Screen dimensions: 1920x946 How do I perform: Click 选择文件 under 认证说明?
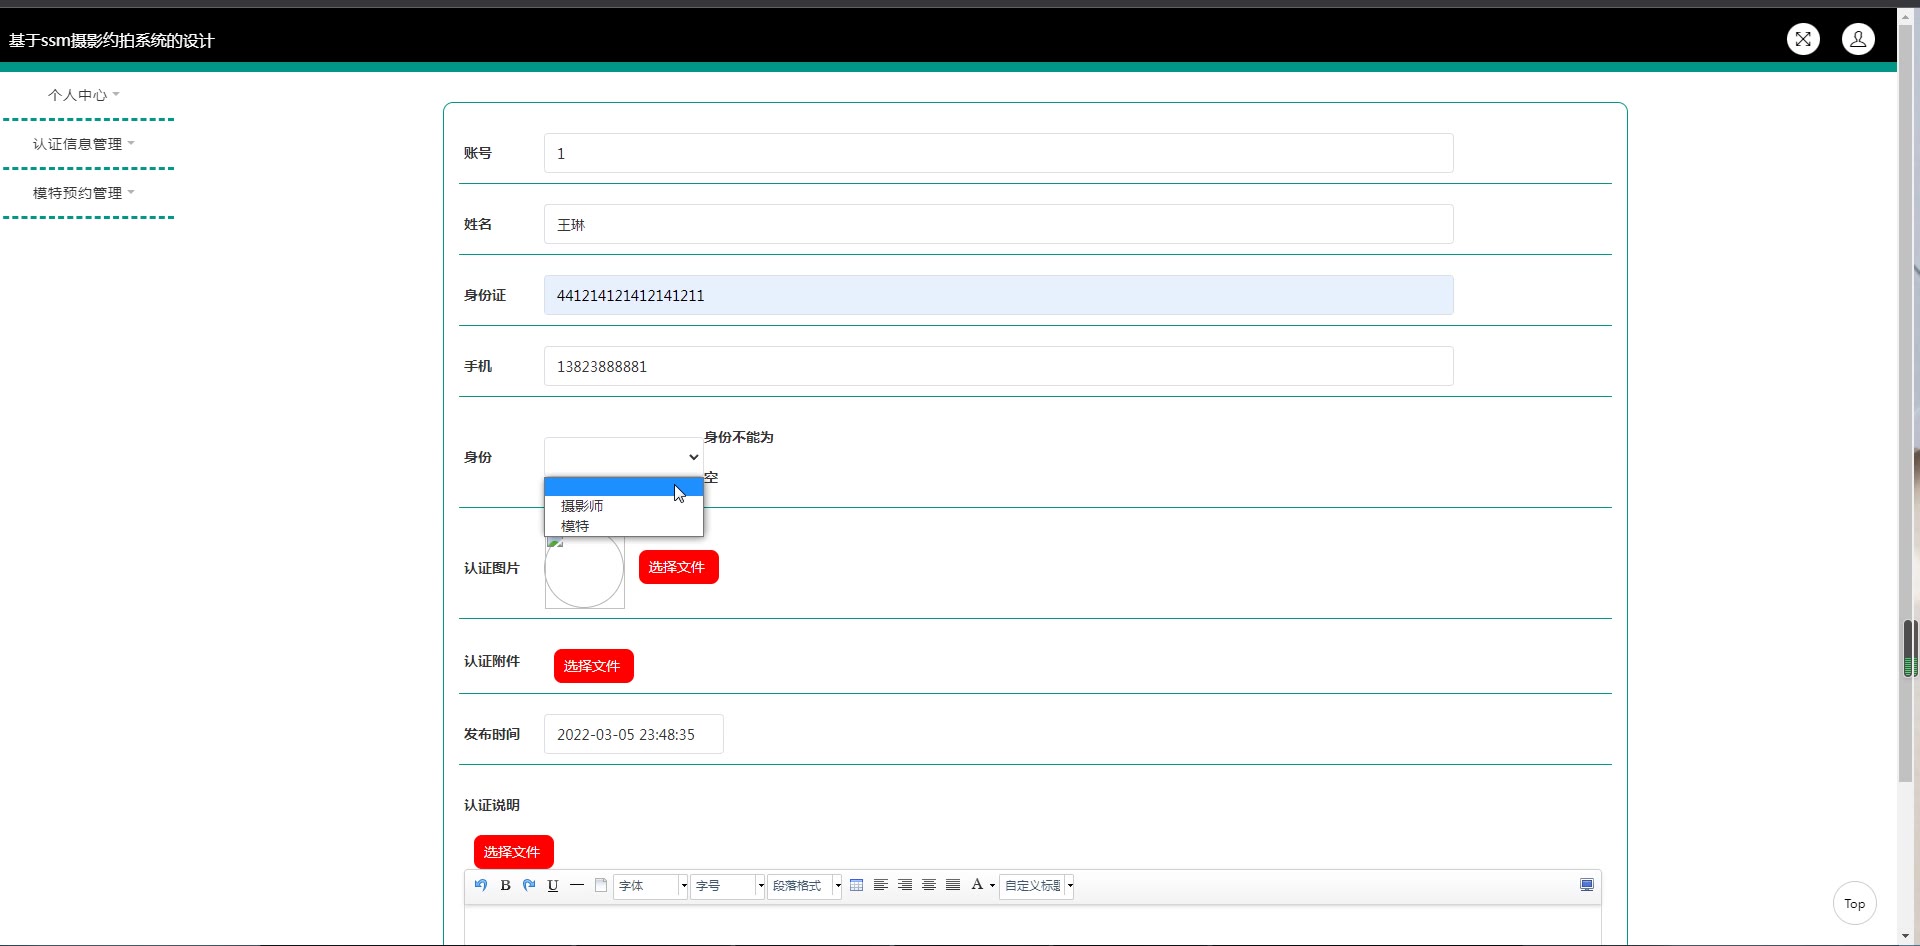514,852
